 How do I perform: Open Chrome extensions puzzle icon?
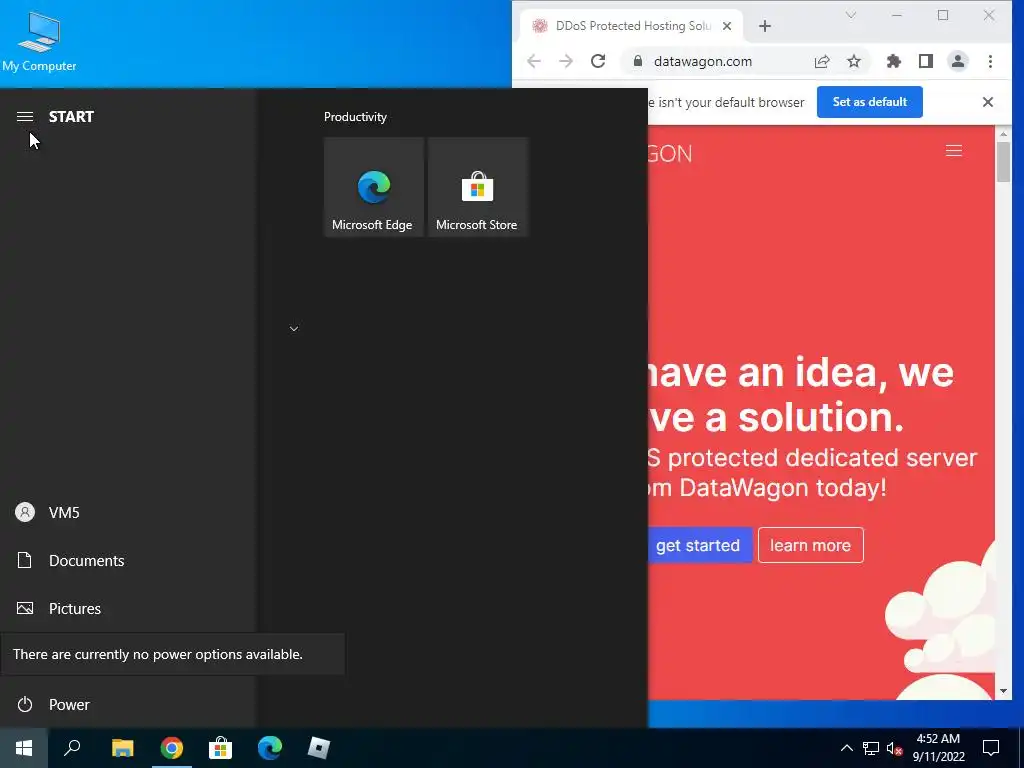893,61
